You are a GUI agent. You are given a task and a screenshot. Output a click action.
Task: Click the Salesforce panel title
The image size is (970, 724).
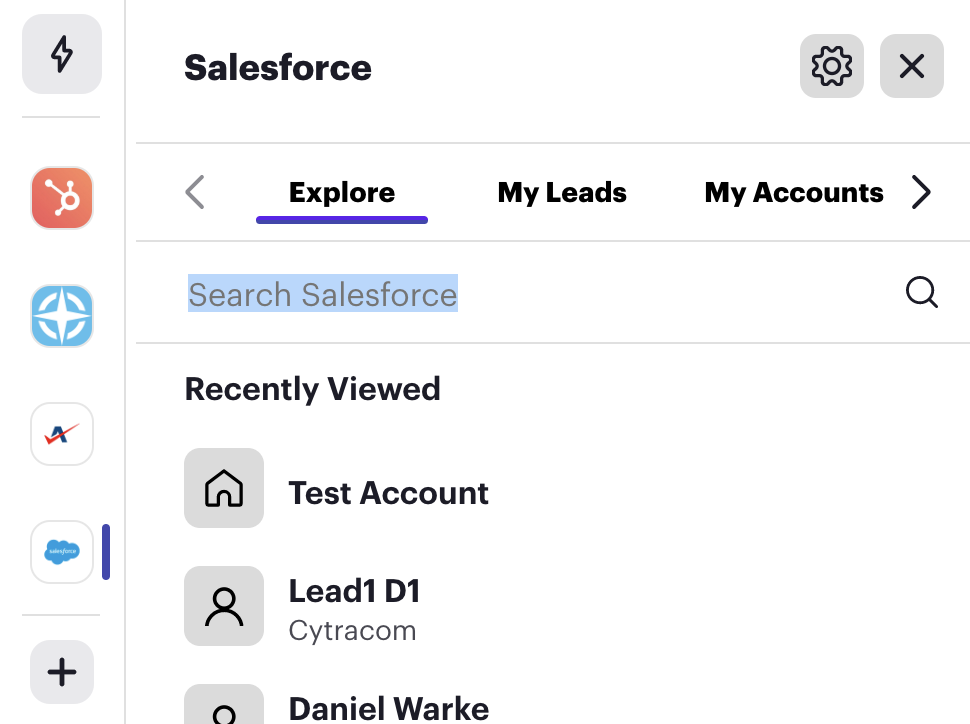point(278,67)
